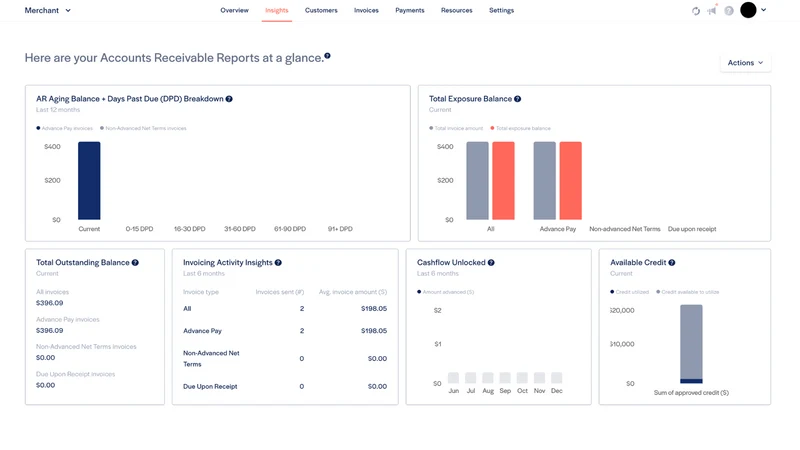Click Non-advanced Net Terms axis label

[x=625, y=229]
